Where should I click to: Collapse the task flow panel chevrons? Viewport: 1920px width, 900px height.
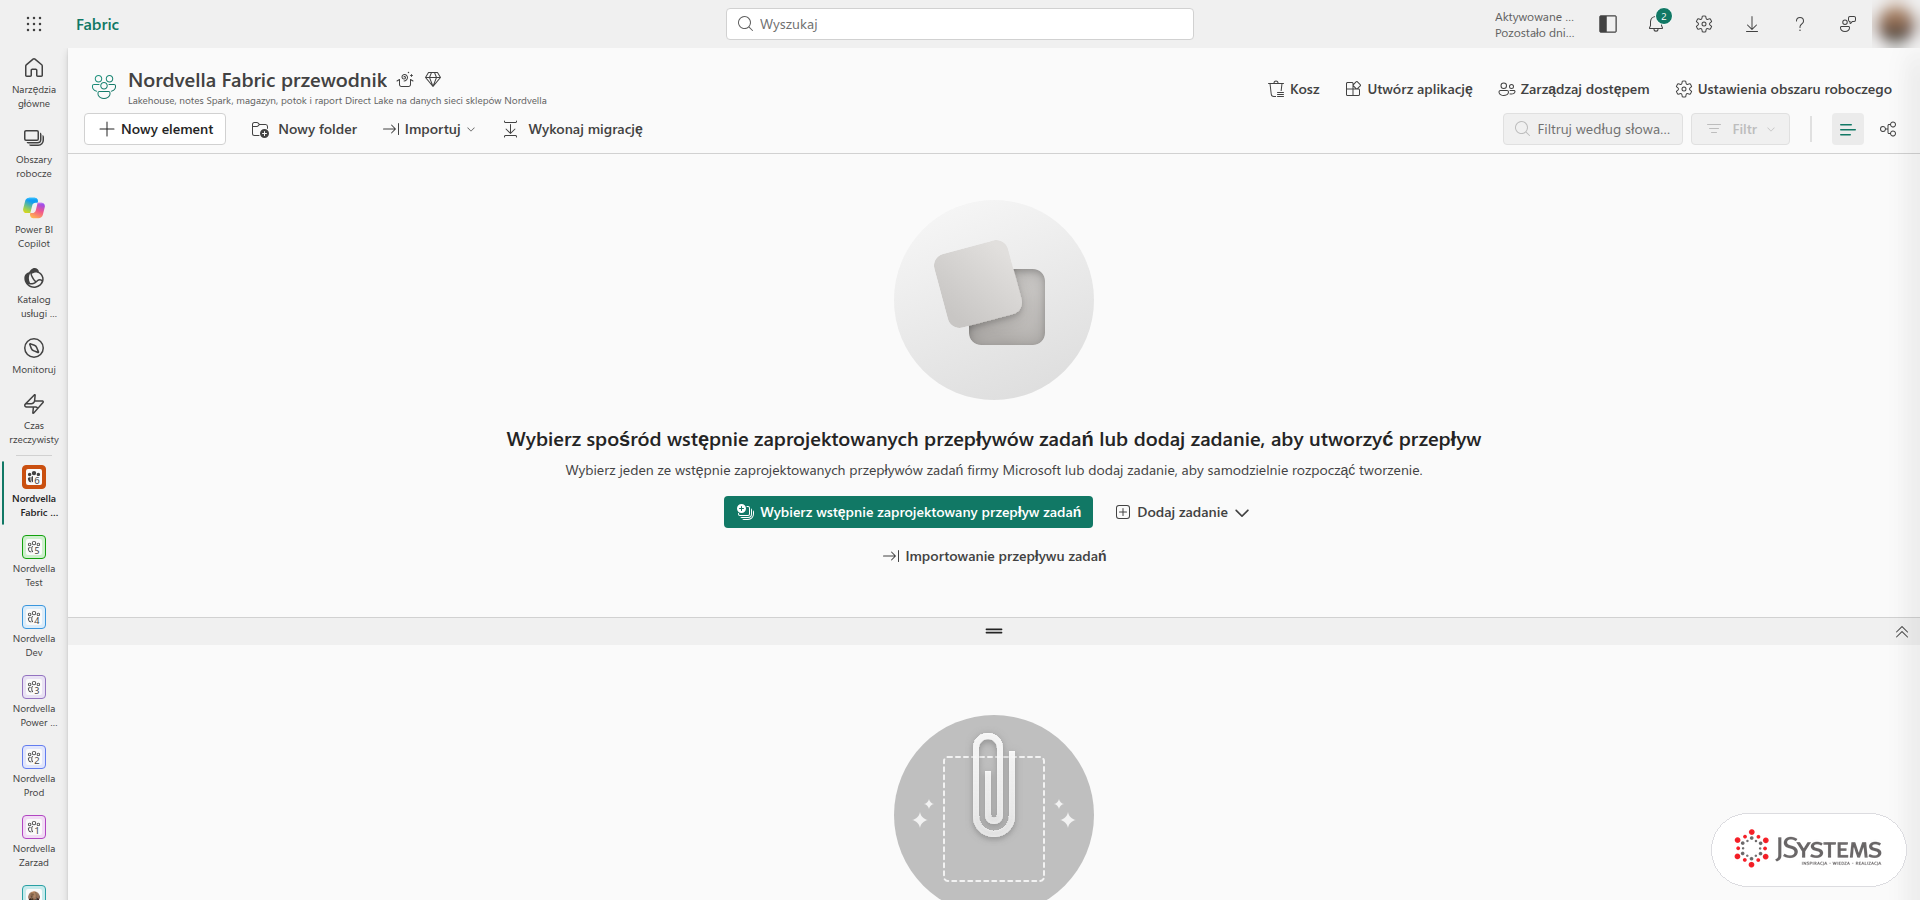[x=1902, y=631]
